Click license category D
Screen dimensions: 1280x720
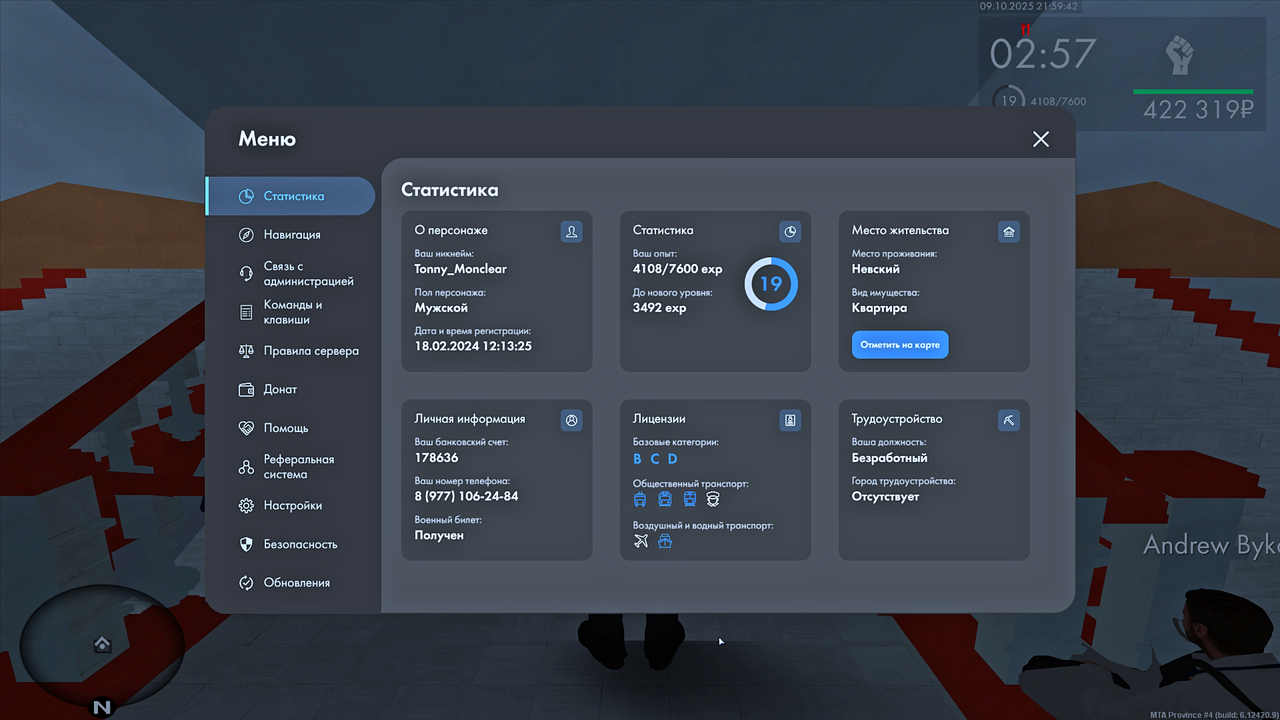[673, 459]
